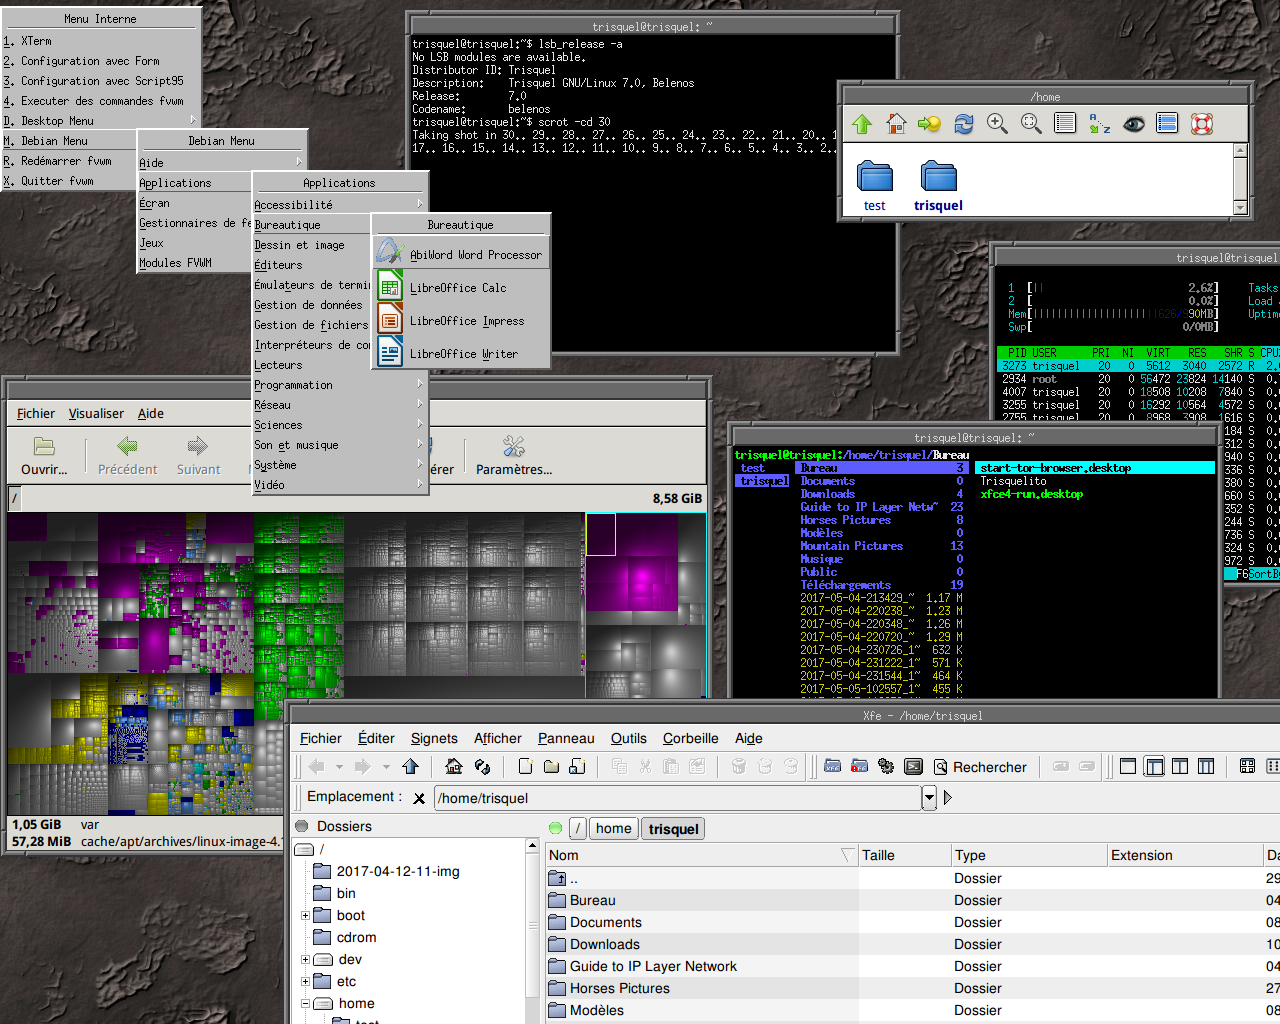Open Signets menu in Xfe
Image resolution: width=1280 pixels, height=1024 pixels.
[x=434, y=738]
